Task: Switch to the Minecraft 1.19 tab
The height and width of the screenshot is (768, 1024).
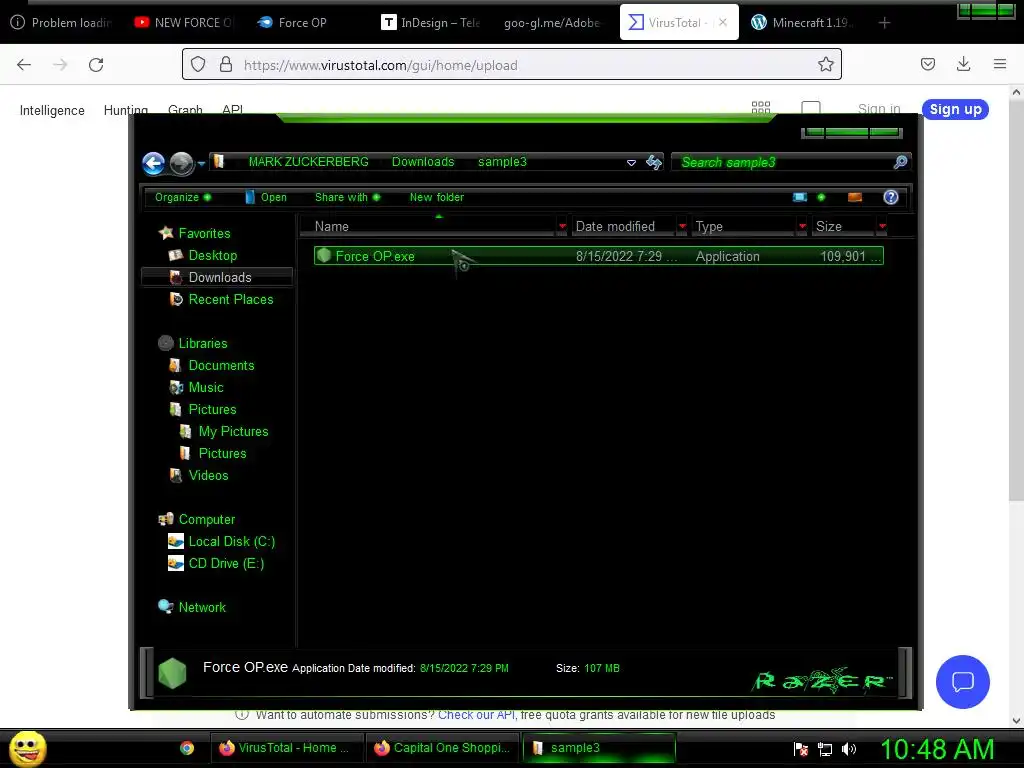Action: coord(803,23)
